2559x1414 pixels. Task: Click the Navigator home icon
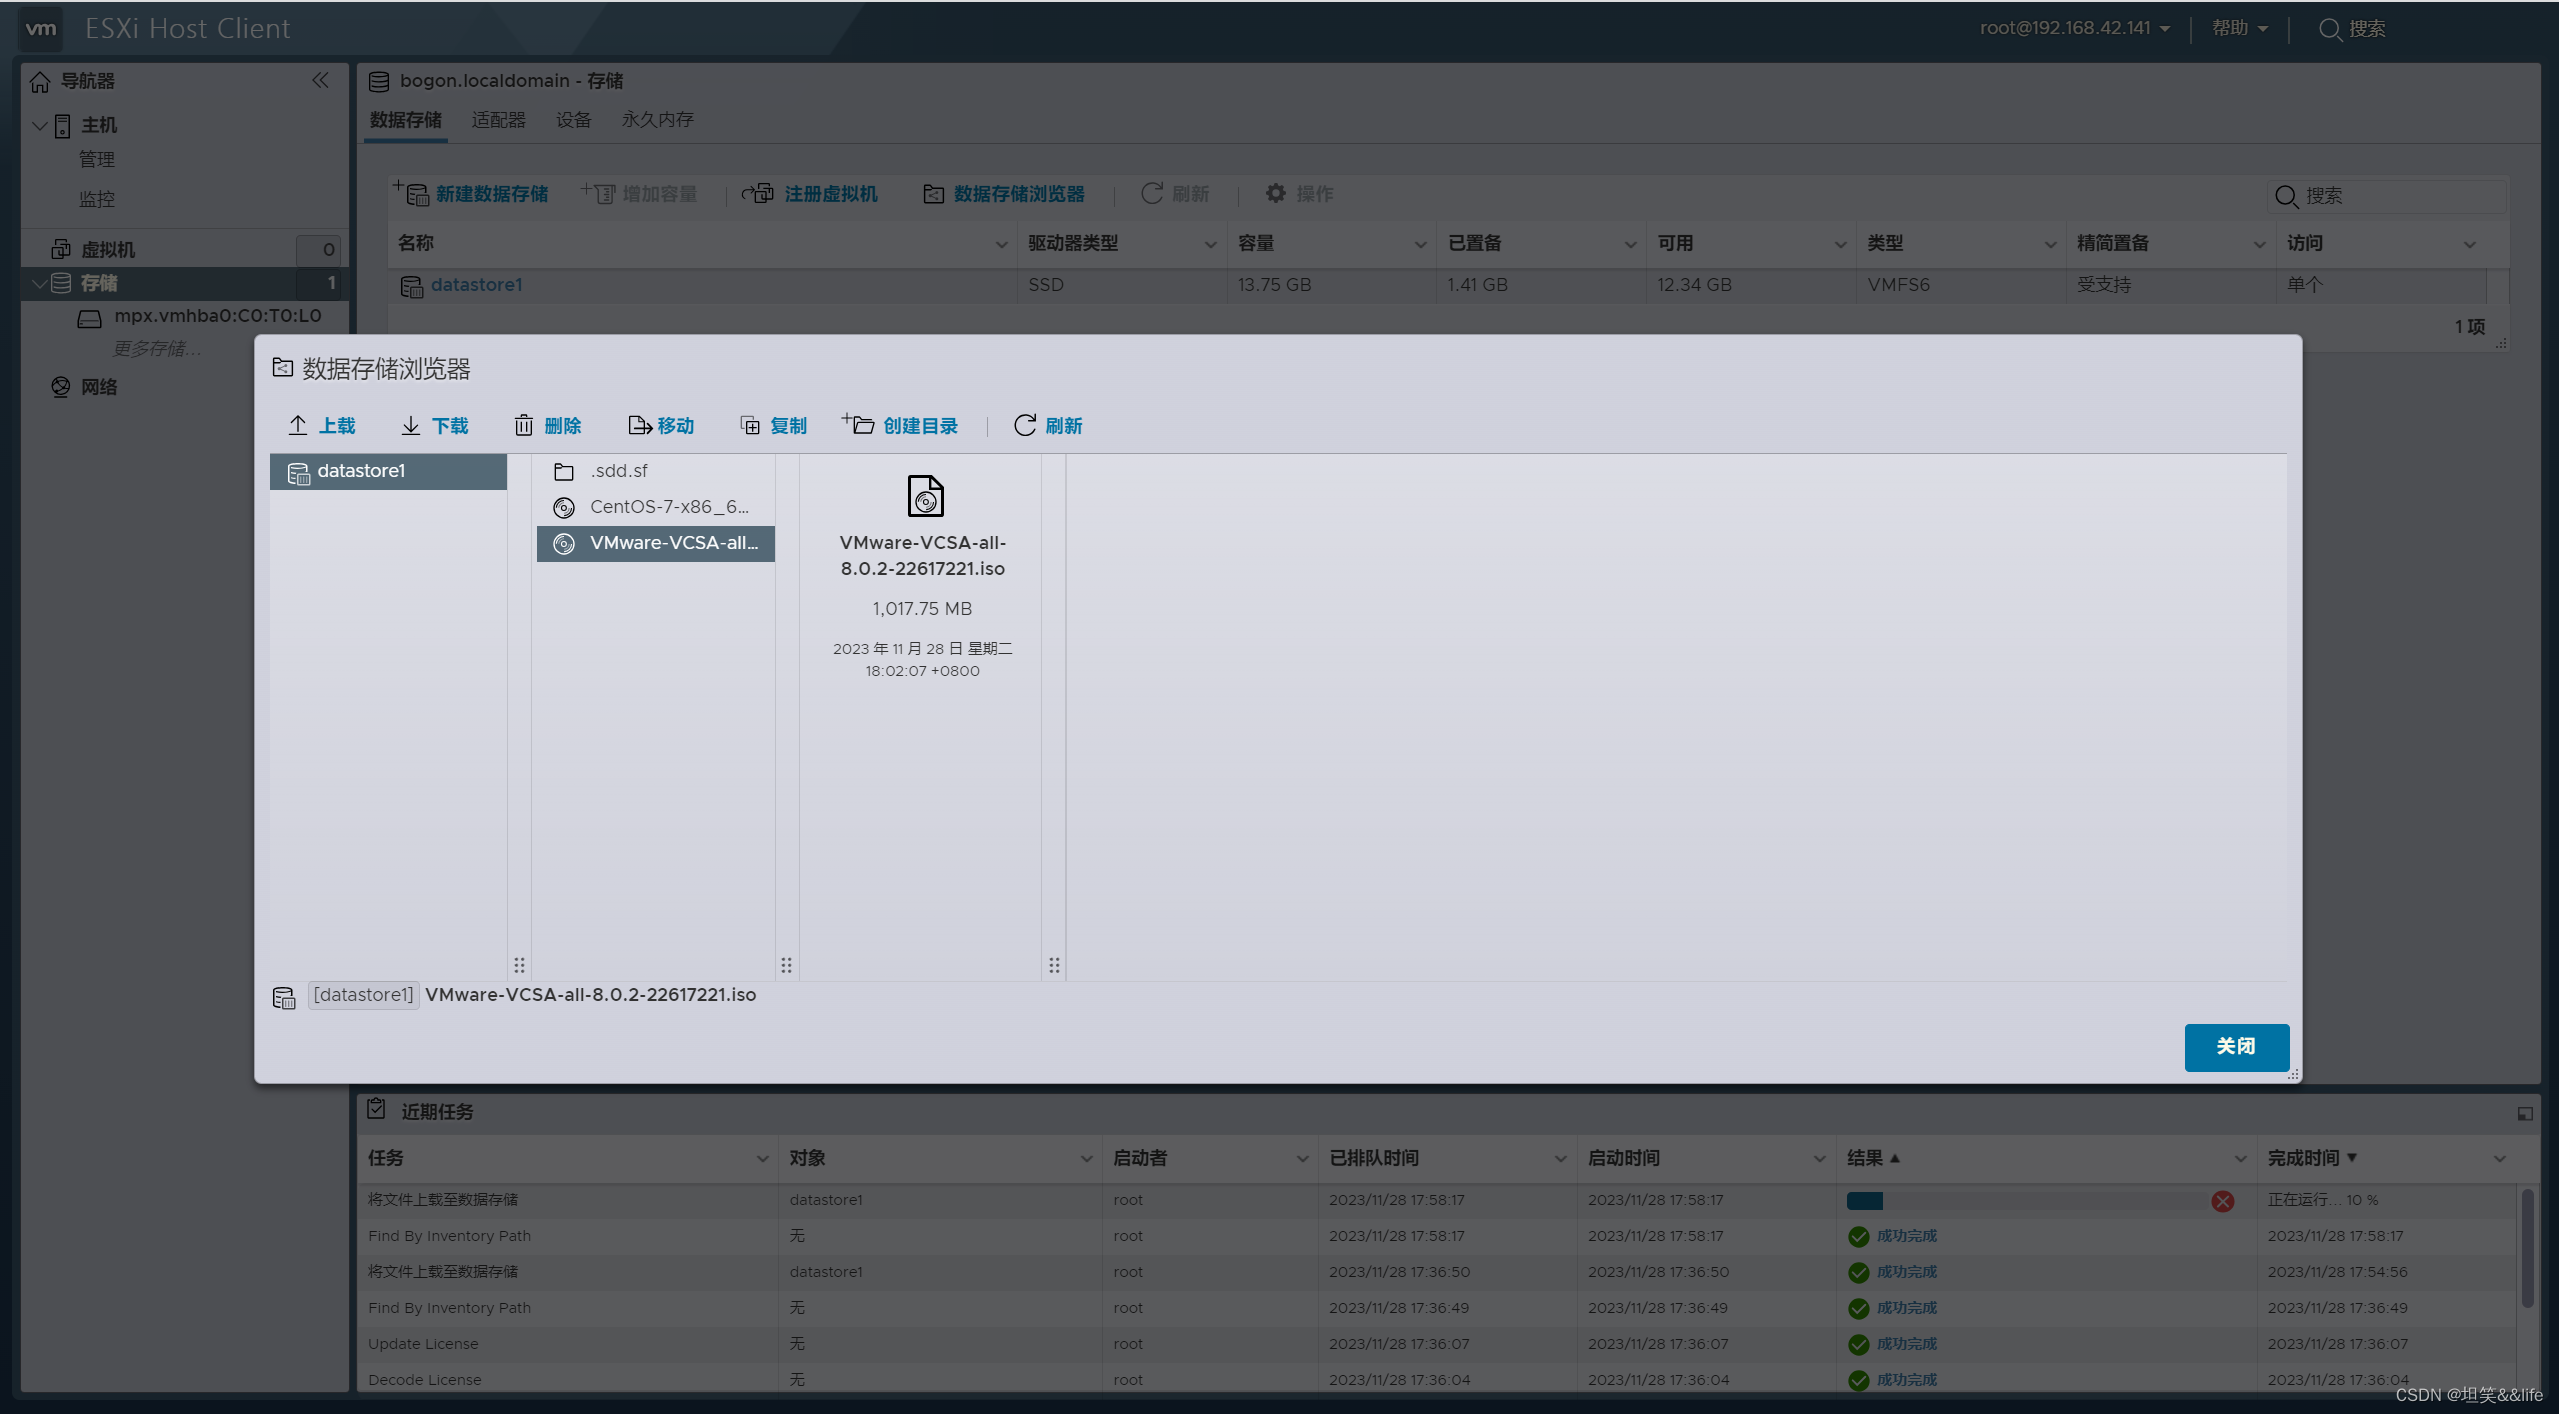[x=40, y=81]
